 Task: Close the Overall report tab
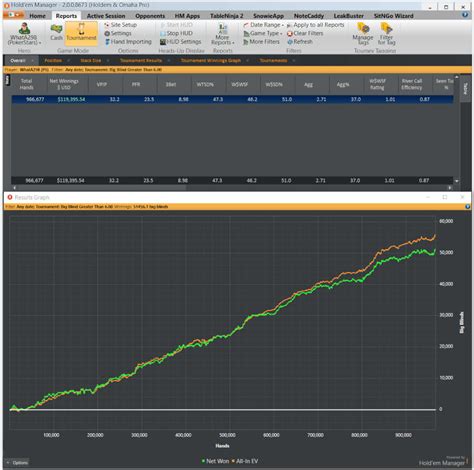[32, 61]
